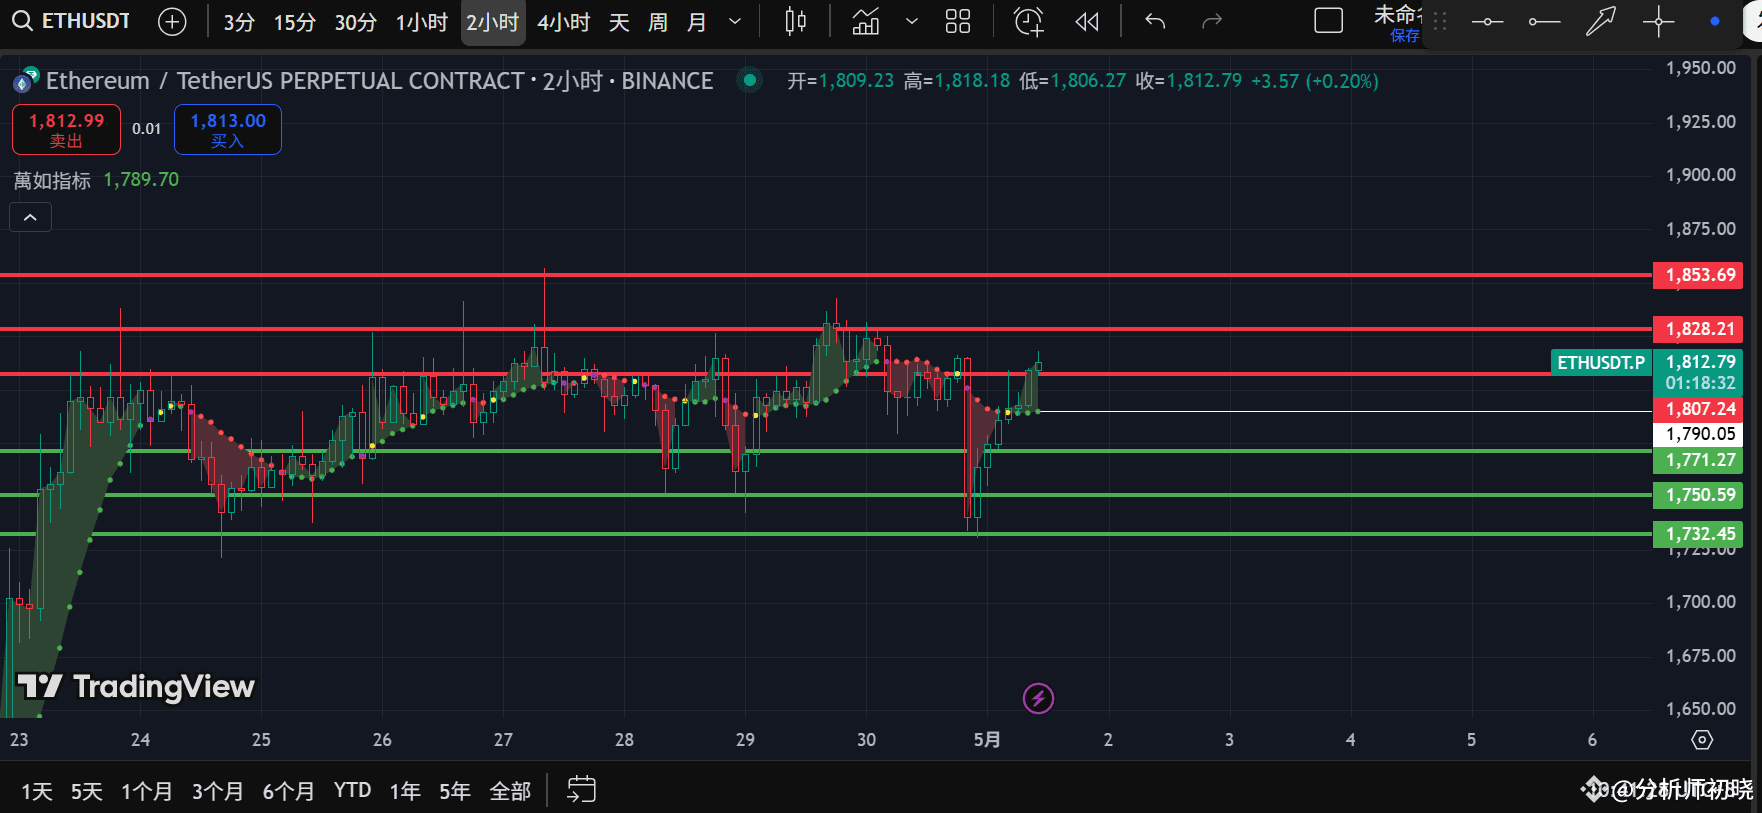
Task: Switch chart to 15分 timeframe
Action: pyautogui.click(x=295, y=22)
